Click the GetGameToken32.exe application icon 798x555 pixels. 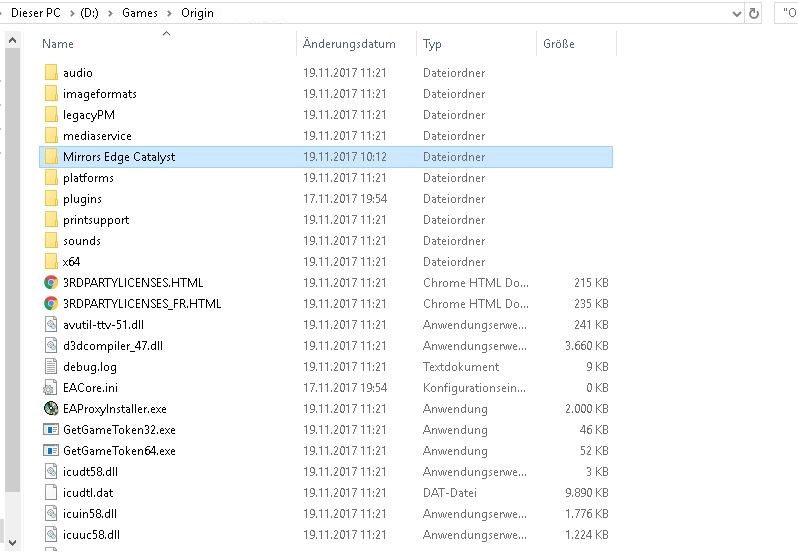pos(51,429)
